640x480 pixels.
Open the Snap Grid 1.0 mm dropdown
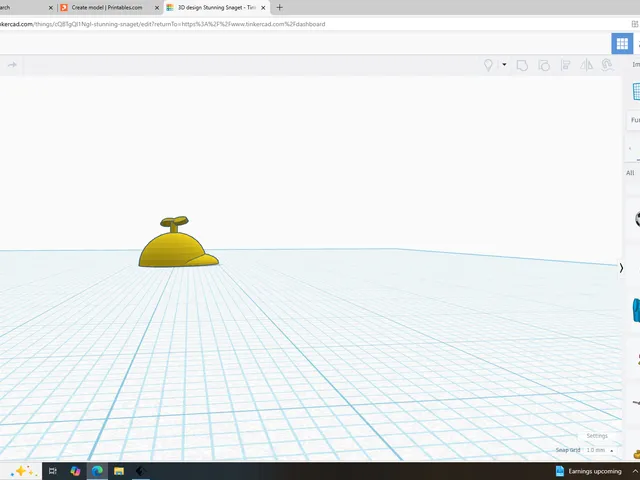point(599,450)
